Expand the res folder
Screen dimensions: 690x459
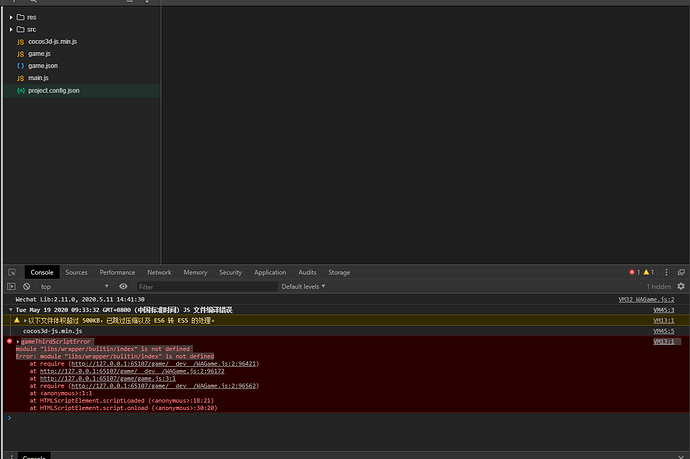pyautogui.click(x=11, y=17)
